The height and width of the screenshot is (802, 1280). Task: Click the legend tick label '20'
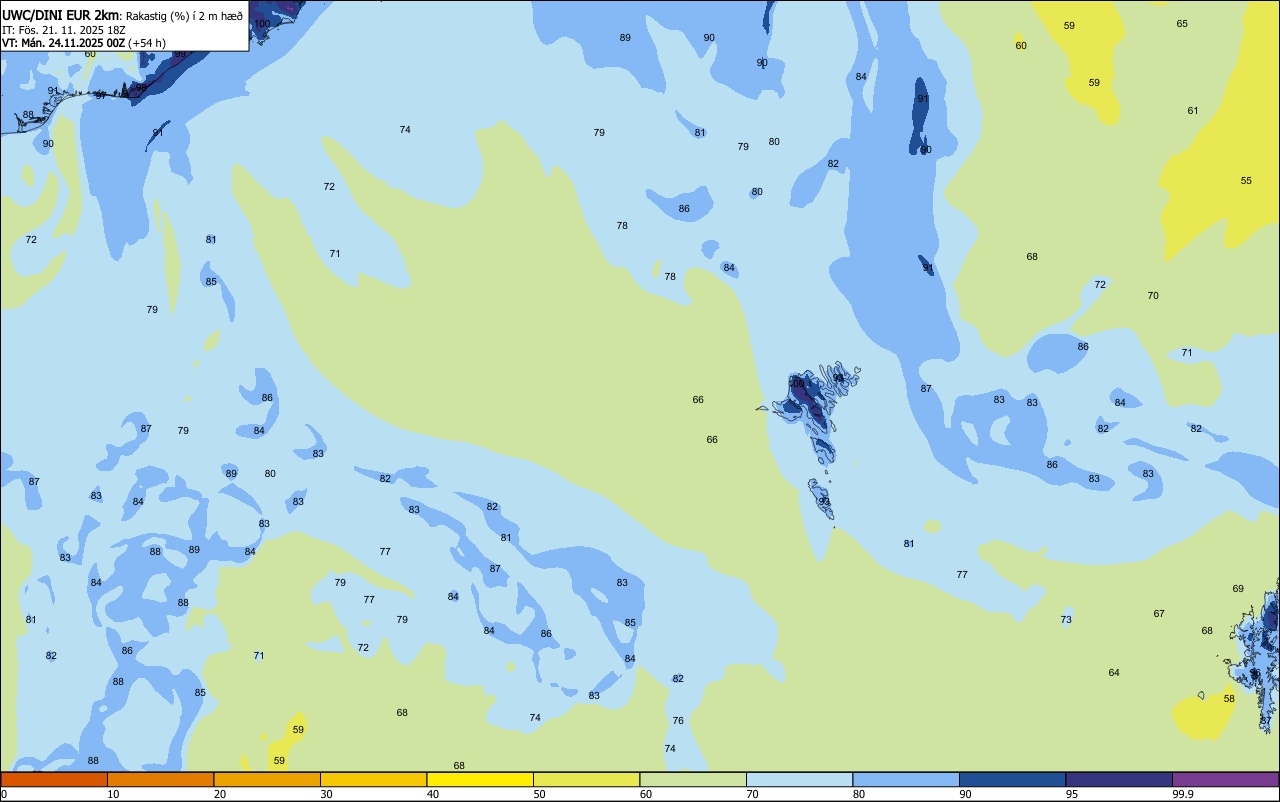220,794
